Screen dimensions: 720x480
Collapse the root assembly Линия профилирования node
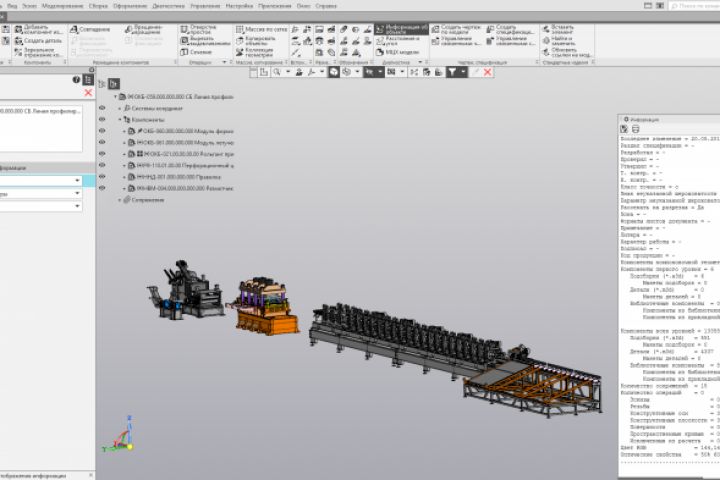tap(115, 97)
